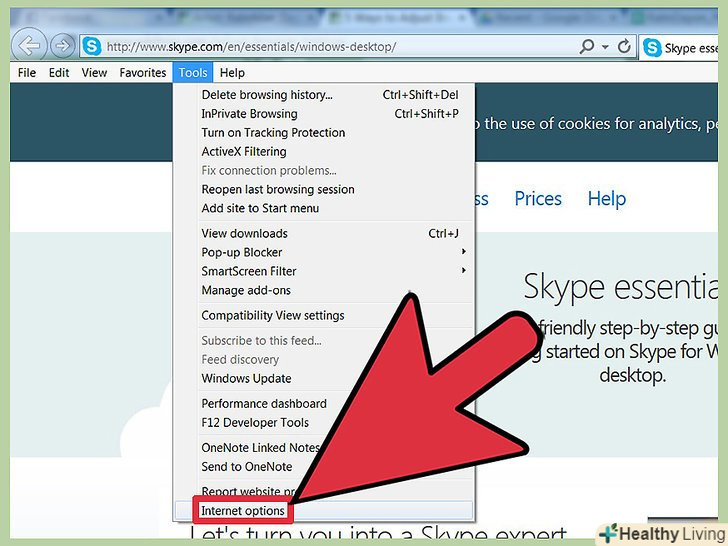Screen dimensions: 728x546
Task: Open View downloads from Tools menu
Action: pyautogui.click(x=324, y=234)
